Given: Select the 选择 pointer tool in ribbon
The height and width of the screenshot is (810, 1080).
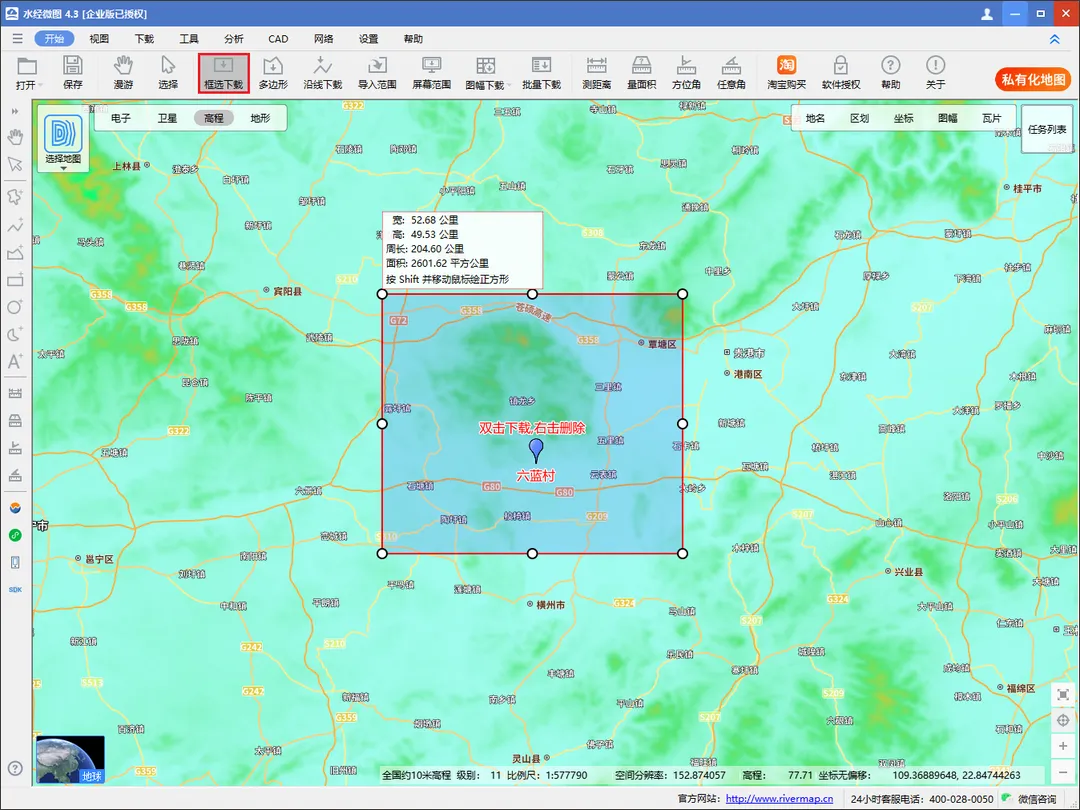Looking at the screenshot, I should coord(168,72).
